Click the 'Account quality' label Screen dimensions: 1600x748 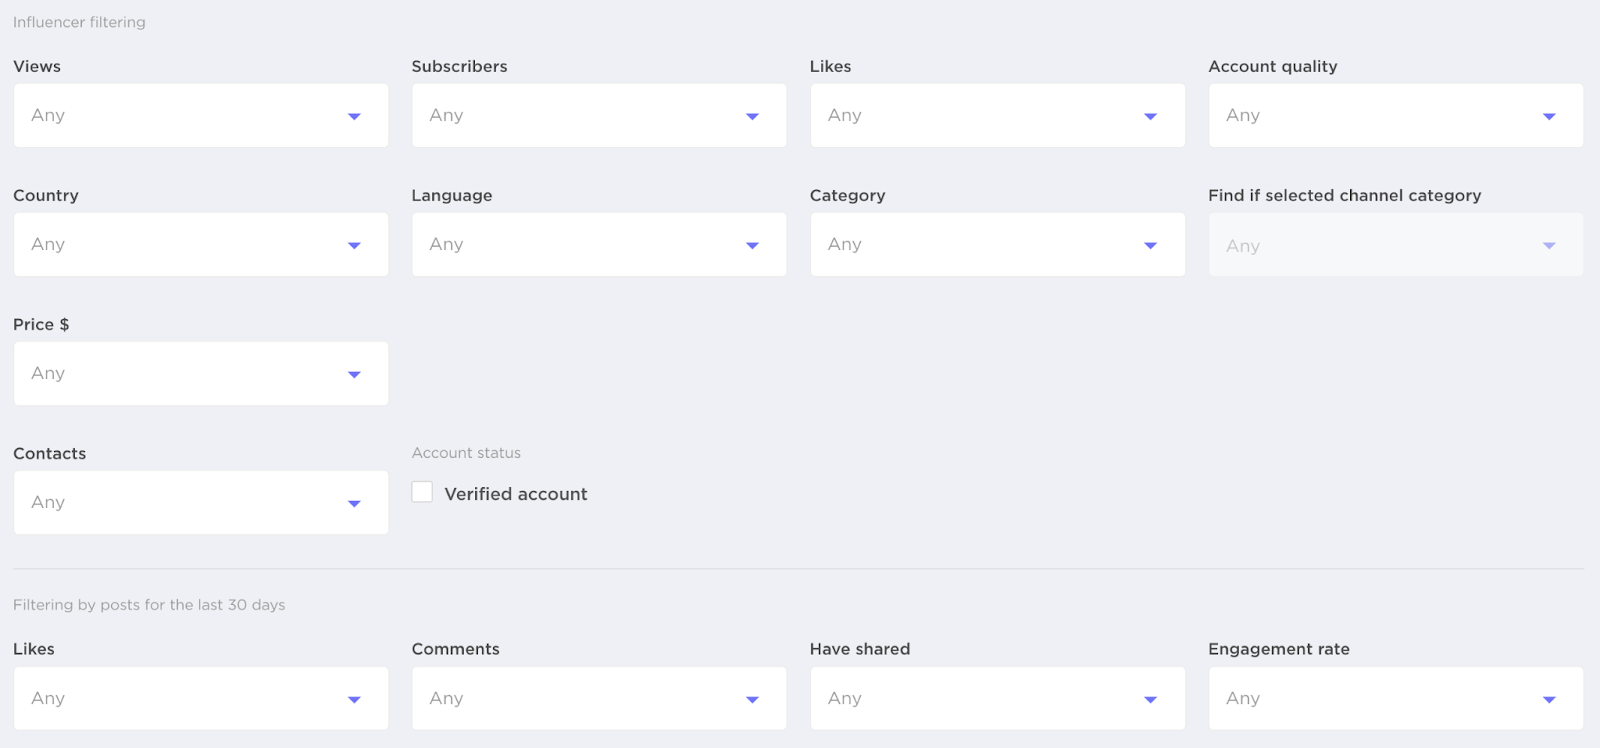(1273, 67)
